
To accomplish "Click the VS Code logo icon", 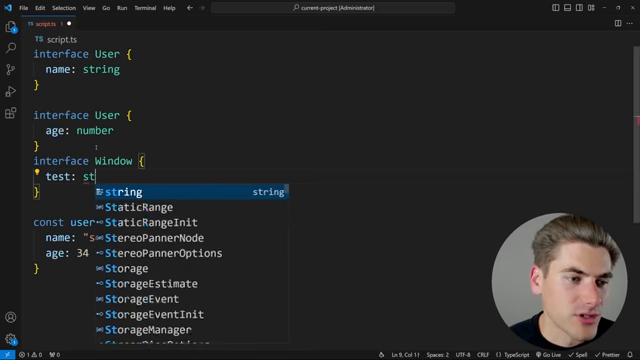I will coord(8,8).
